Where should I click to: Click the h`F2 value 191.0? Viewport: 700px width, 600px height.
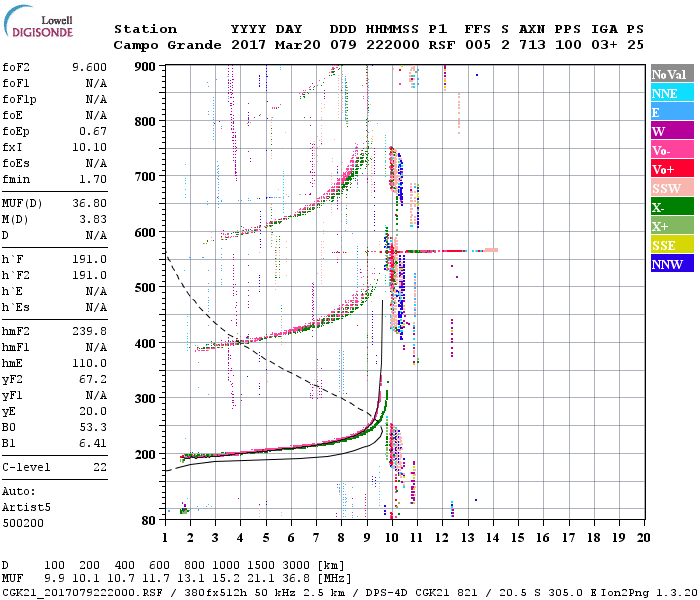(x=89, y=275)
